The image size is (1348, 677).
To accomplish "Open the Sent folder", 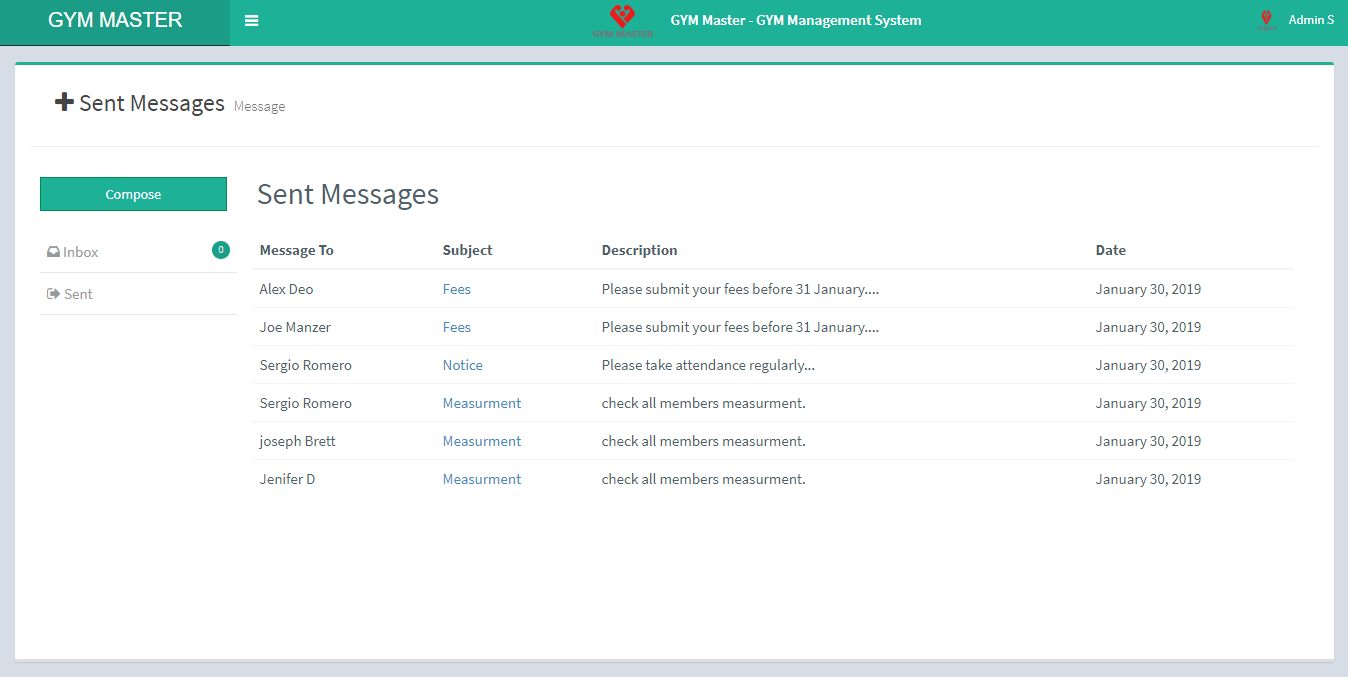I will coord(78,295).
